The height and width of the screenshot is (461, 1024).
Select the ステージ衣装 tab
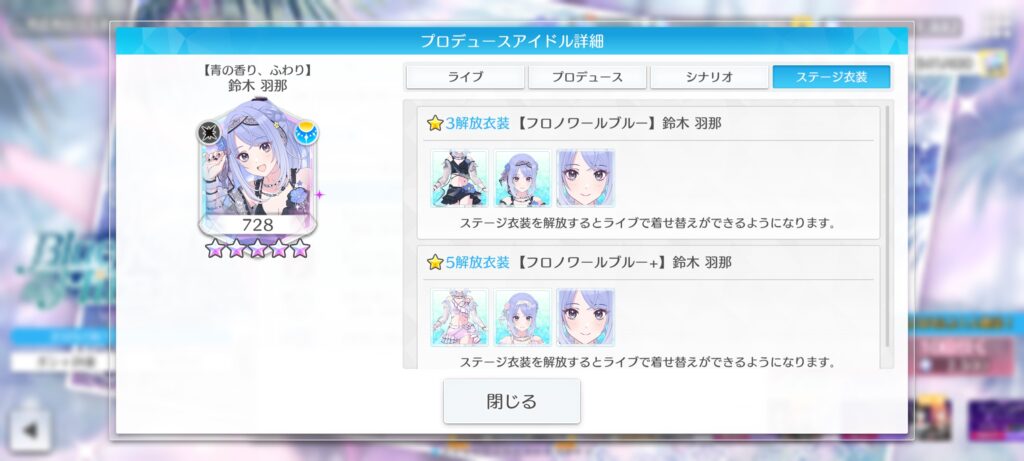tap(831, 77)
